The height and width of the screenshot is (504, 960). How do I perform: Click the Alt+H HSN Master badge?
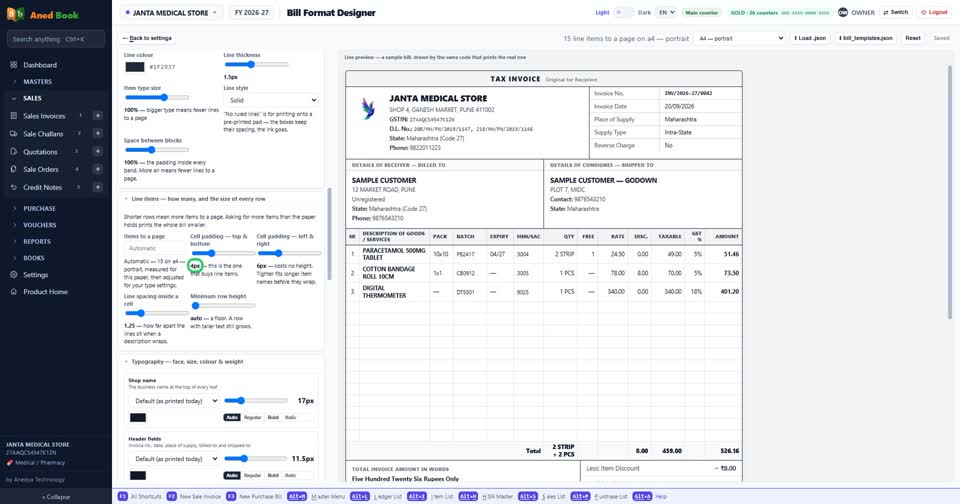click(468, 497)
